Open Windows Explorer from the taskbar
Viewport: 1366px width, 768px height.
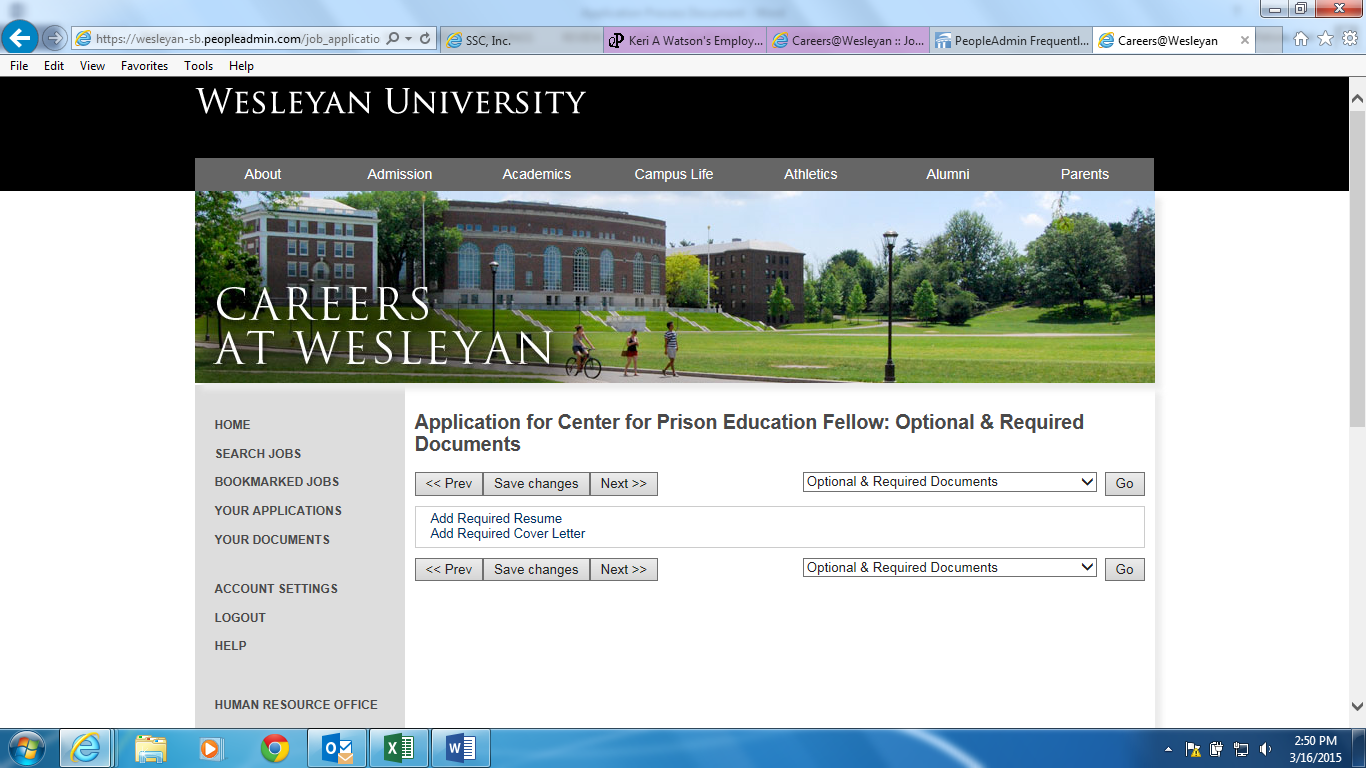[x=151, y=748]
